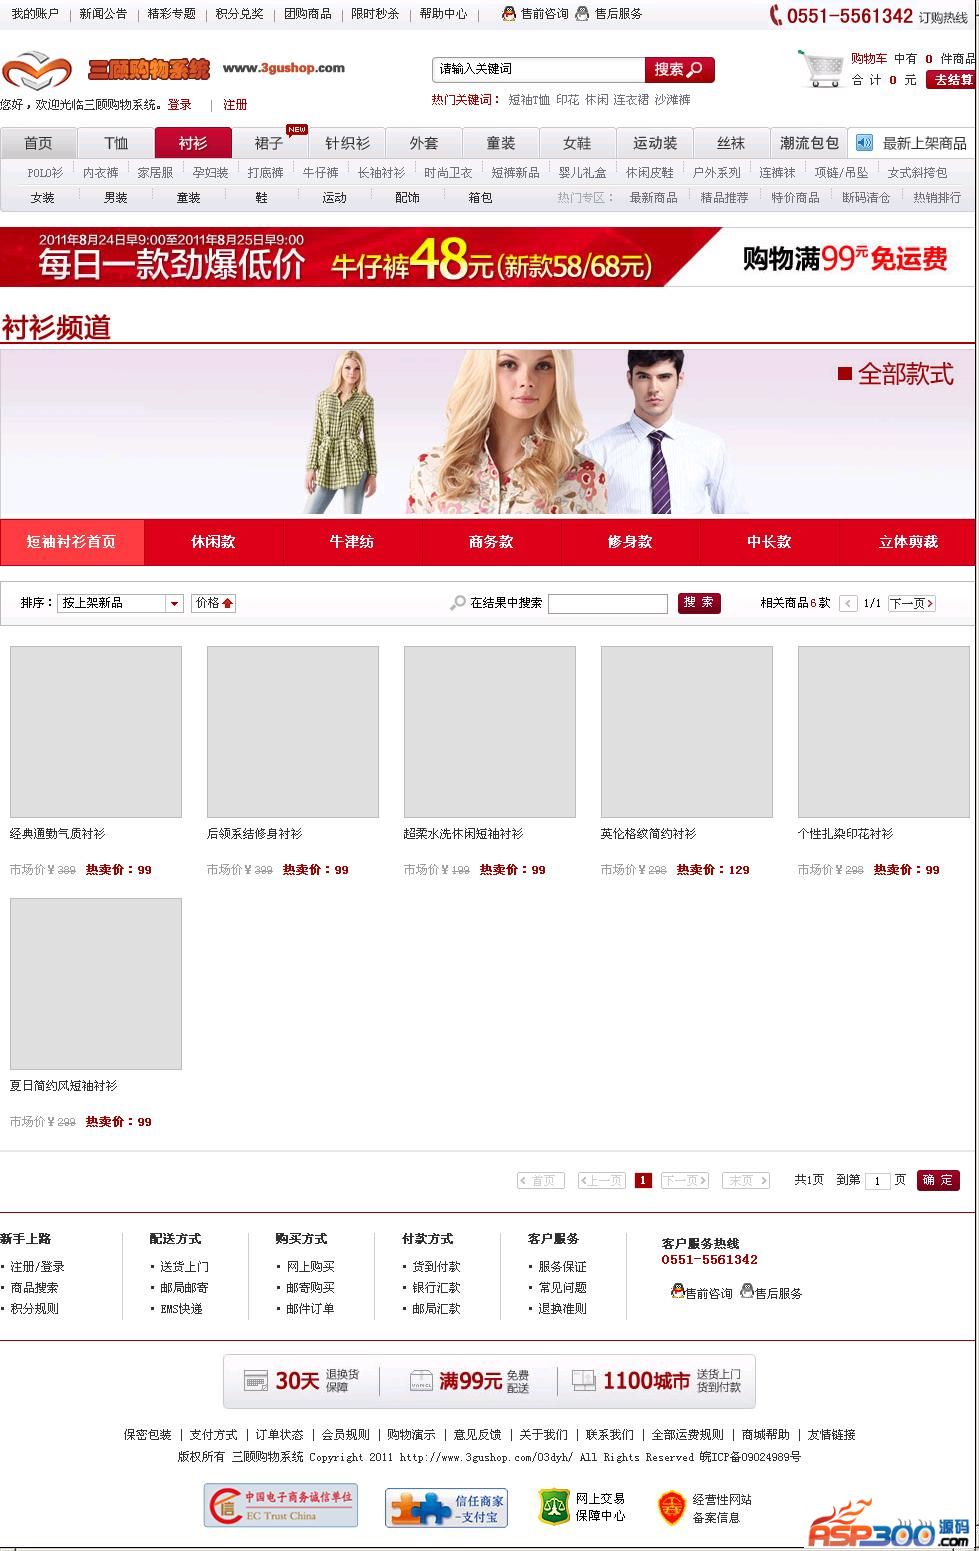Click the page number input field in the bottom pager
979x1551 pixels.
pyautogui.click(x=877, y=1181)
